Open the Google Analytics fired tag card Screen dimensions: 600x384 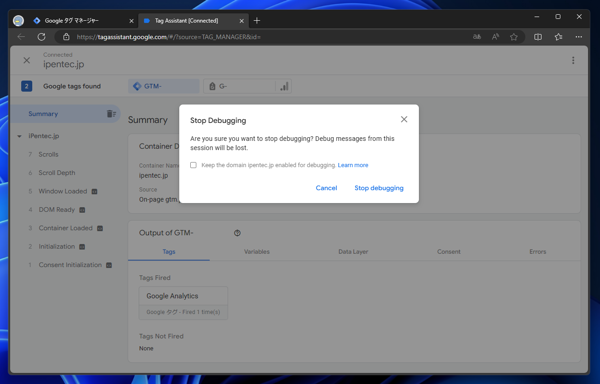[x=183, y=303]
